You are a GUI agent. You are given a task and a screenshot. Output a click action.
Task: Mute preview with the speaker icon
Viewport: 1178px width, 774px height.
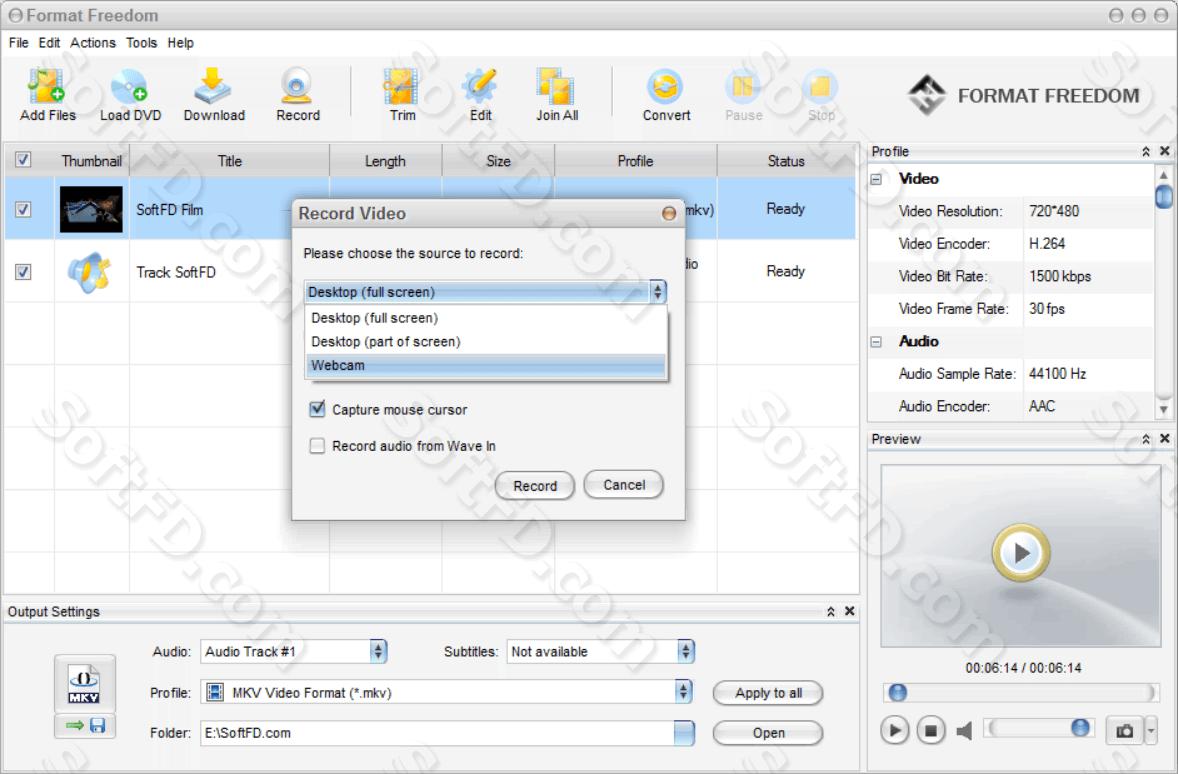[965, 730]
